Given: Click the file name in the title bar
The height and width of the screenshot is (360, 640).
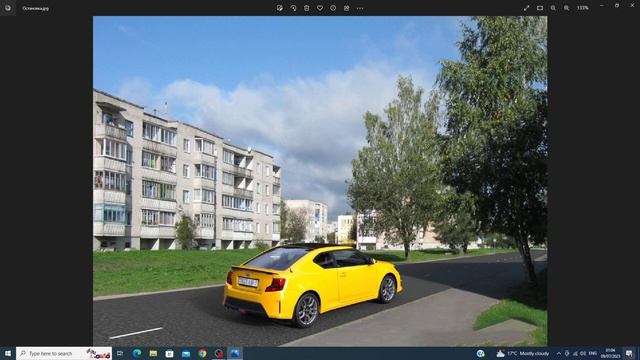Looking at the screenshot, I should click(36, 8).
